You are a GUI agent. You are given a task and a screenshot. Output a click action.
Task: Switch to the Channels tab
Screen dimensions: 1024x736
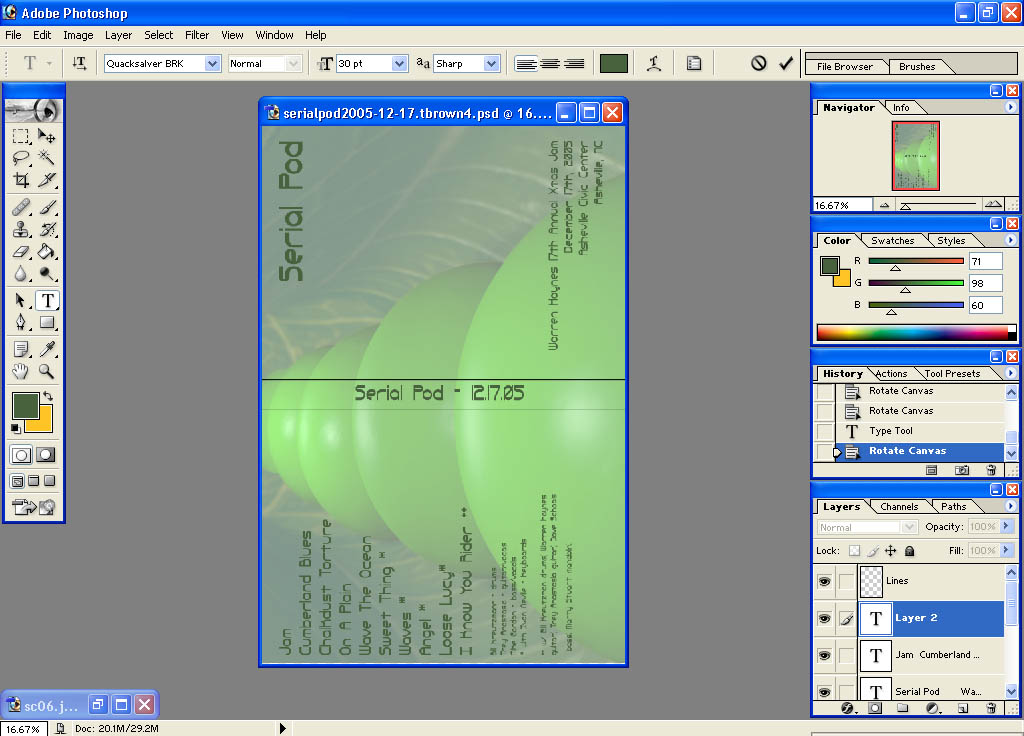(x=899, y=507)
